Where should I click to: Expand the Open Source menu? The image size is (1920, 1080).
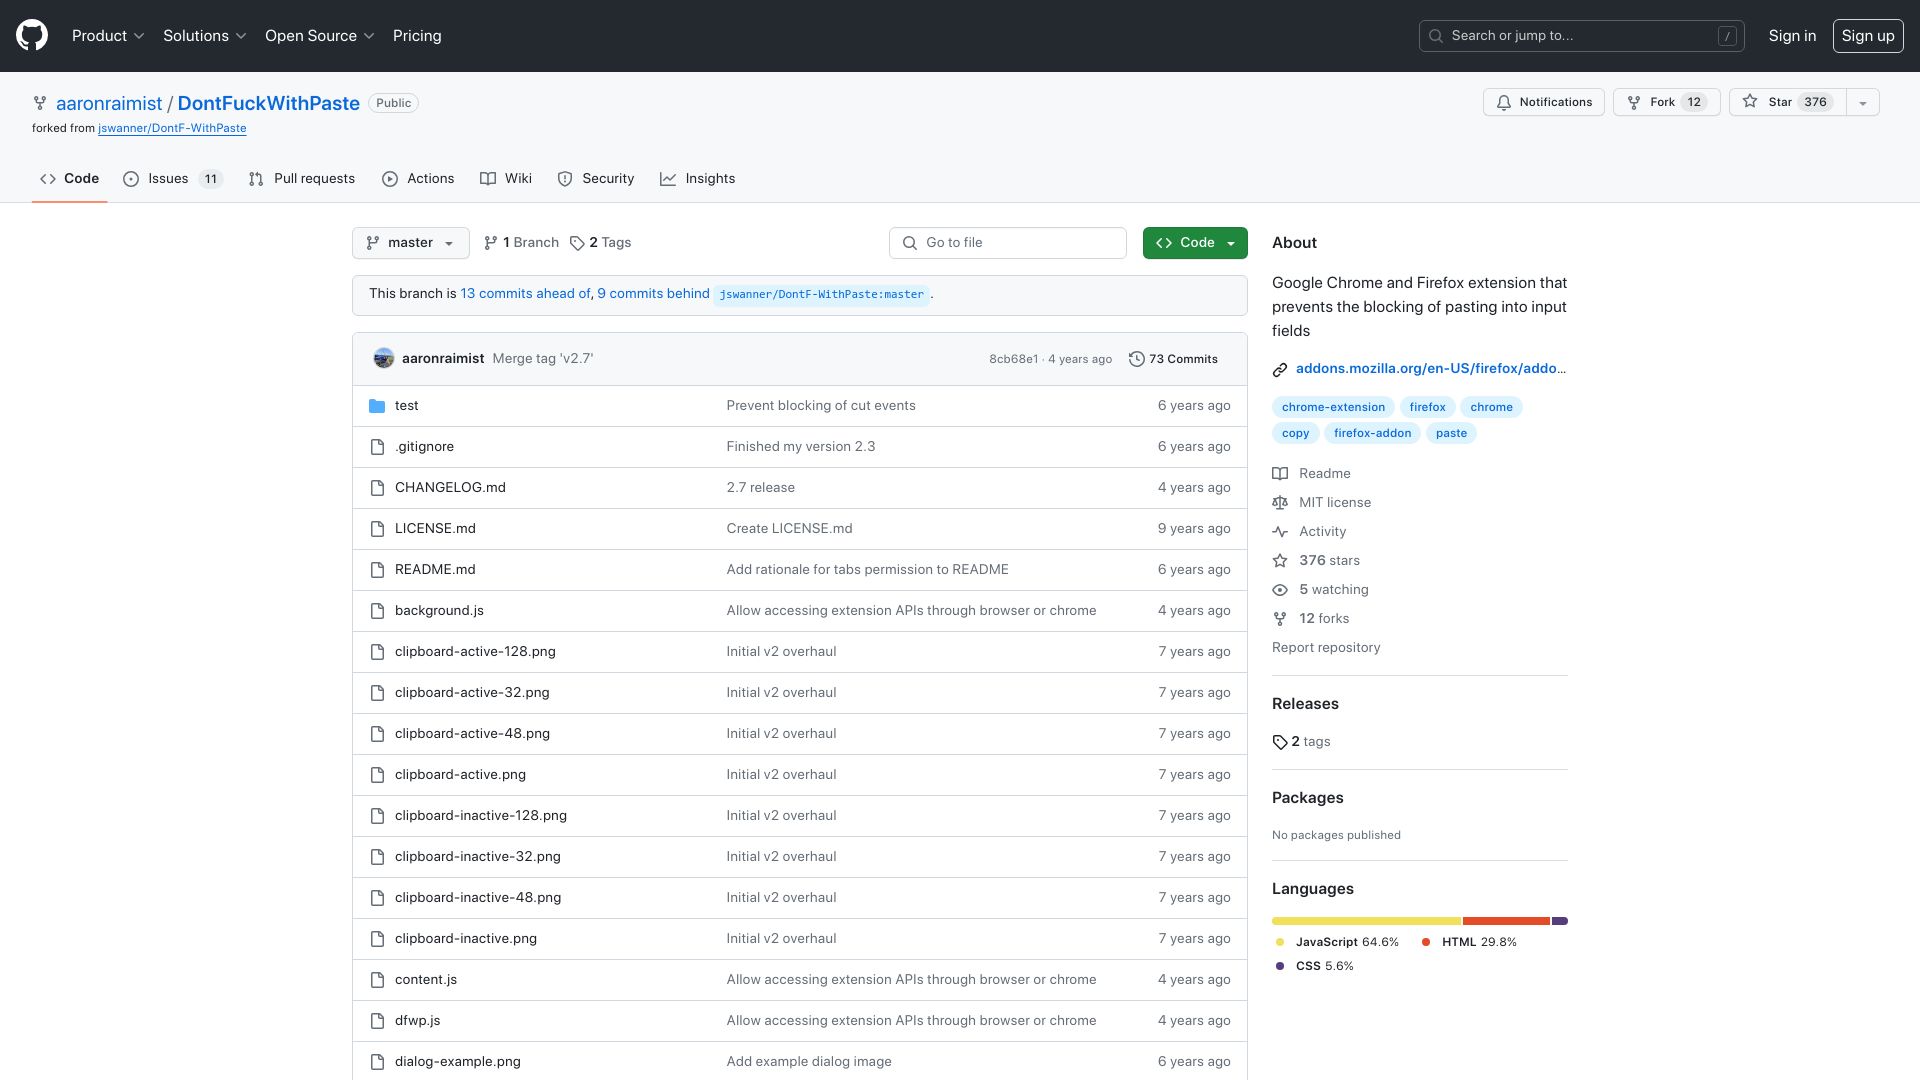(320, 36)
